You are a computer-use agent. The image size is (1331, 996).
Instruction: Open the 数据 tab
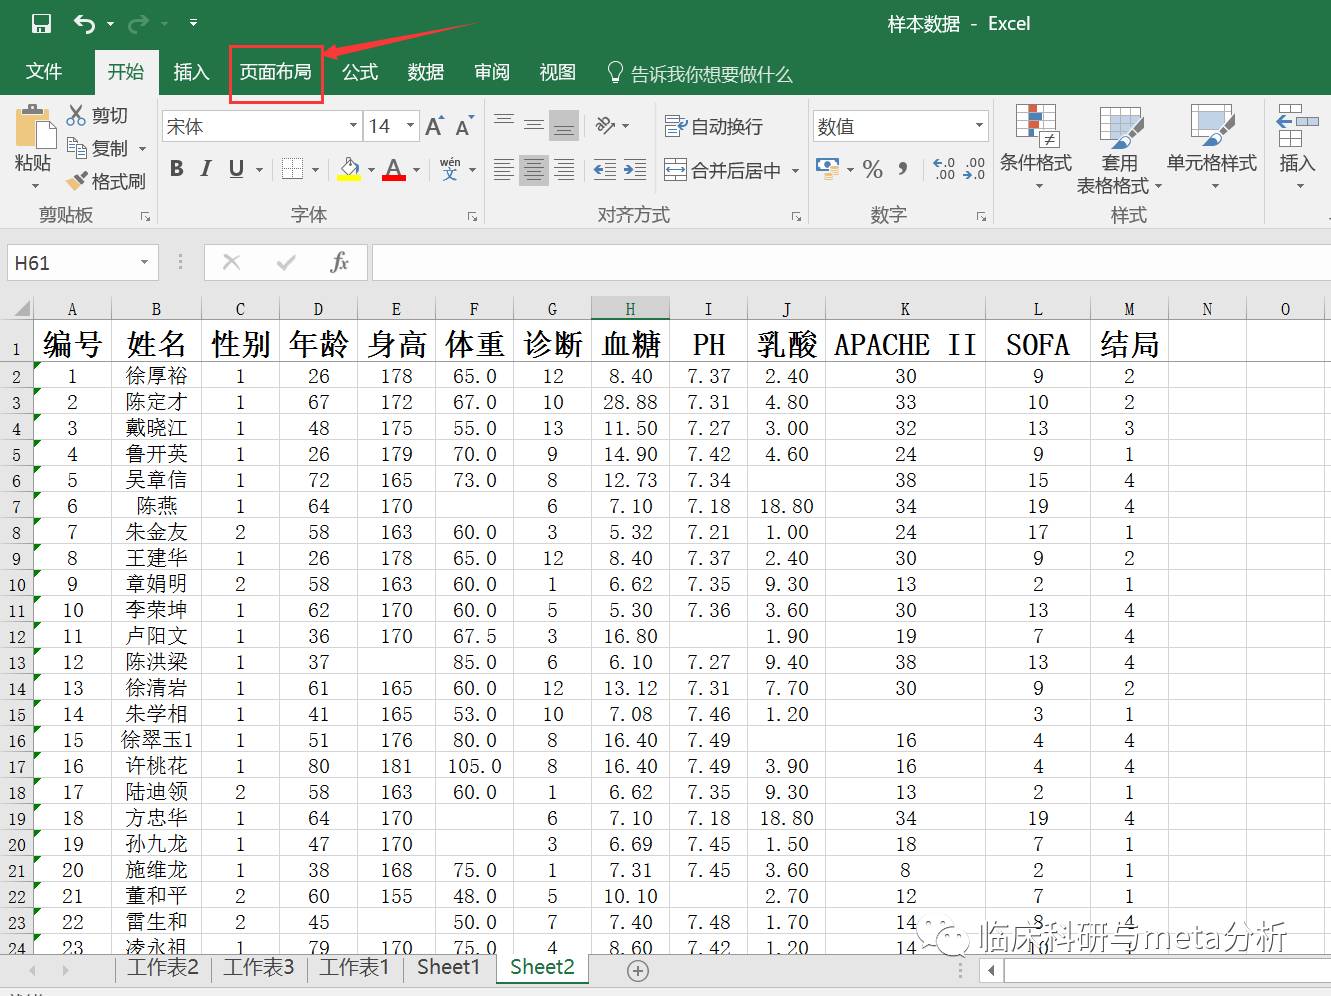426,72
